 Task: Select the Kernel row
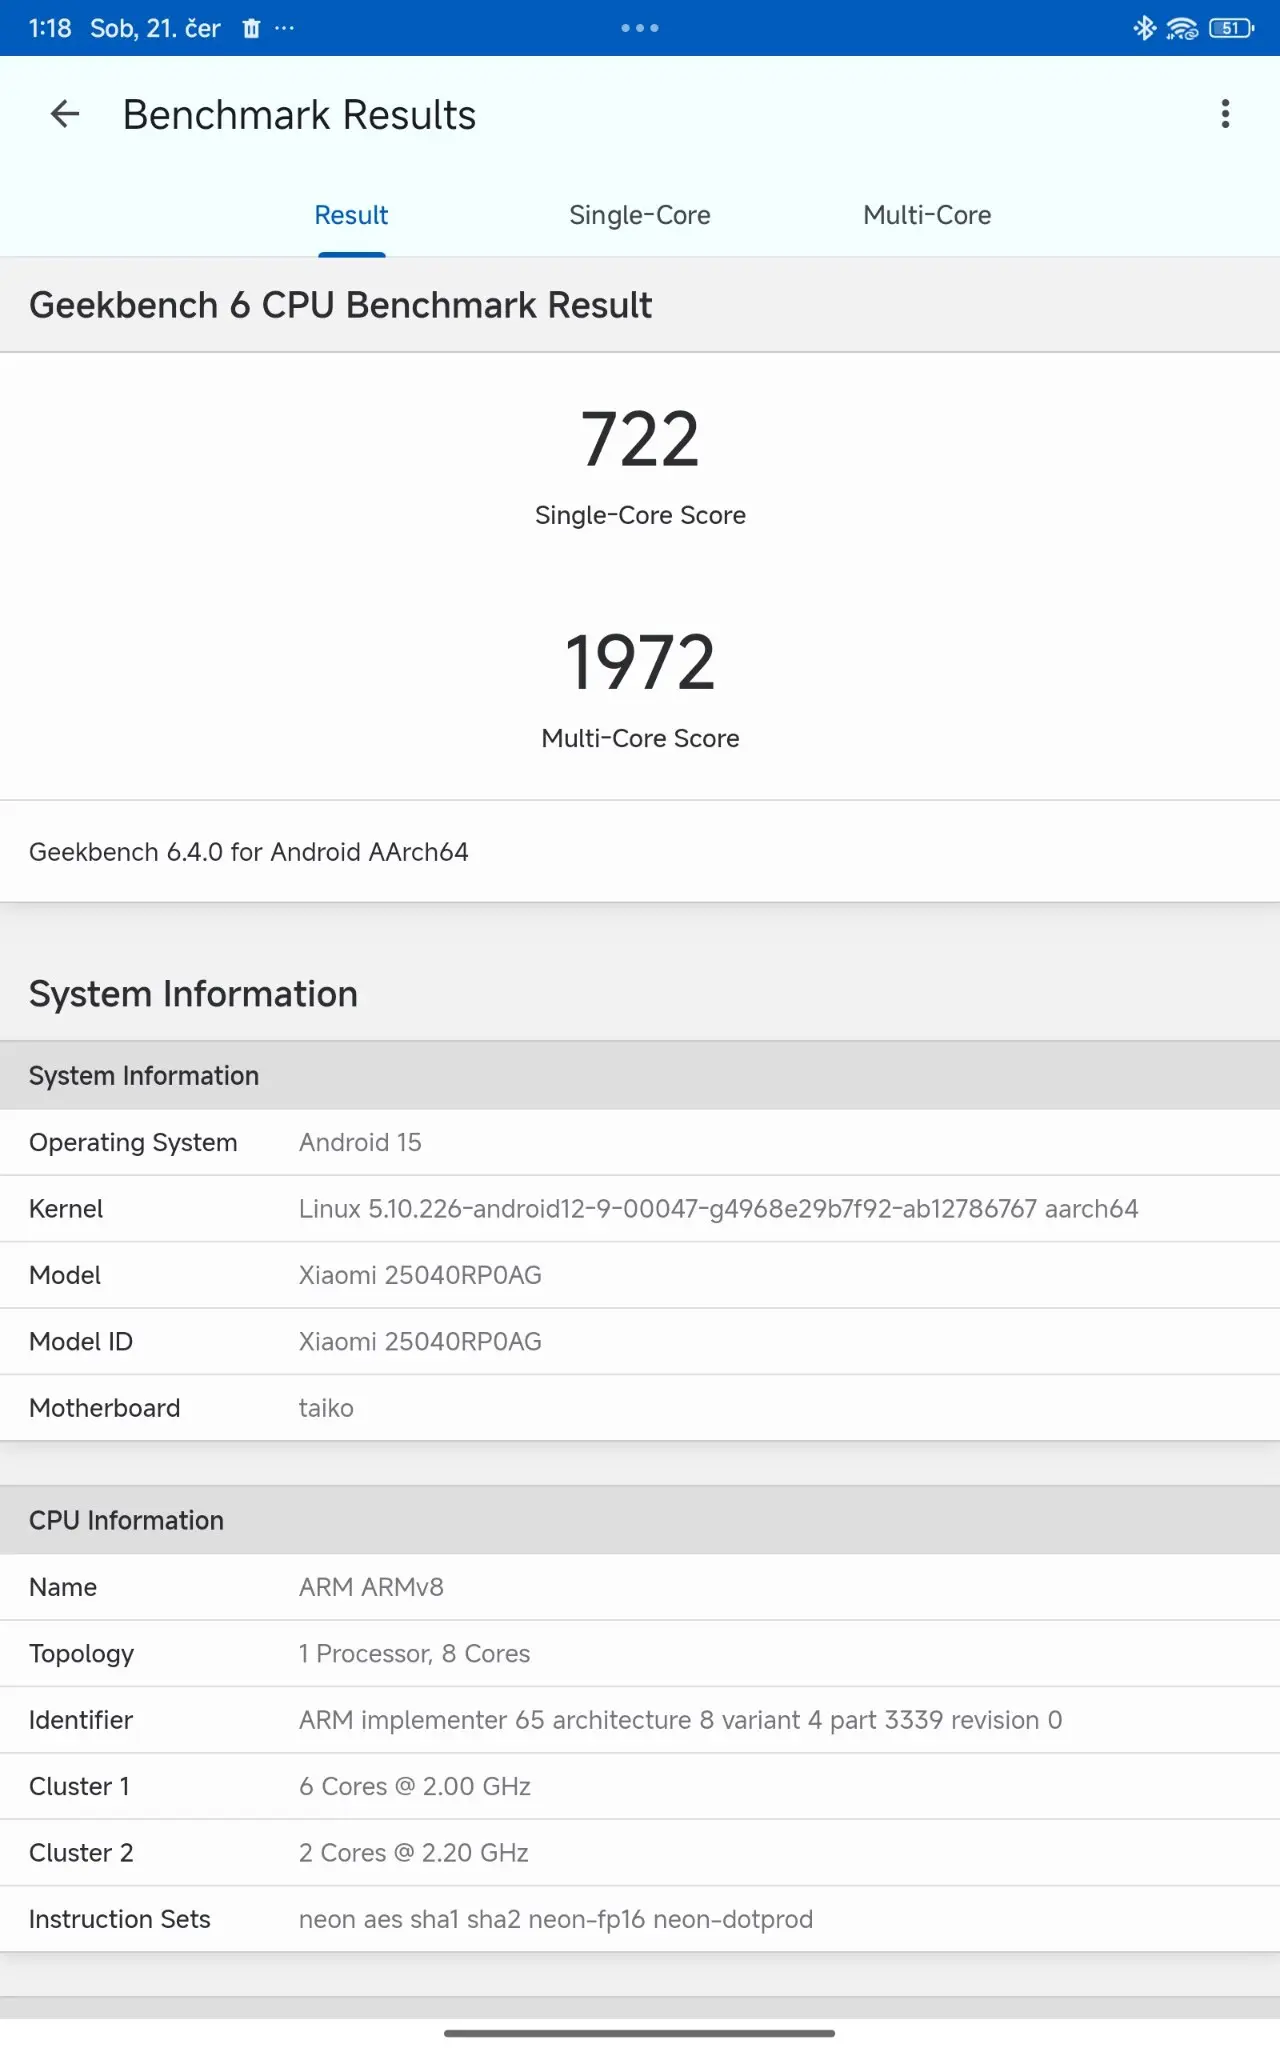click(640, 1209)
